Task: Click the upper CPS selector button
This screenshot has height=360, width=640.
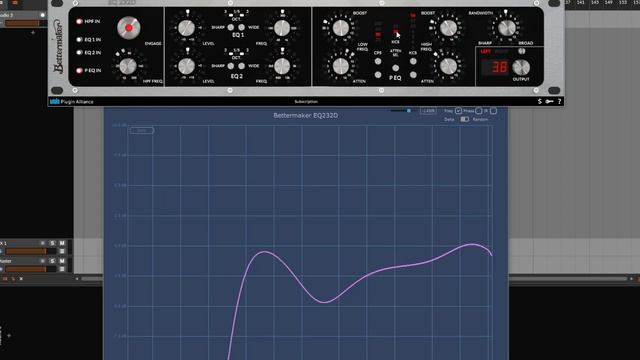Action: click(378, 62)
